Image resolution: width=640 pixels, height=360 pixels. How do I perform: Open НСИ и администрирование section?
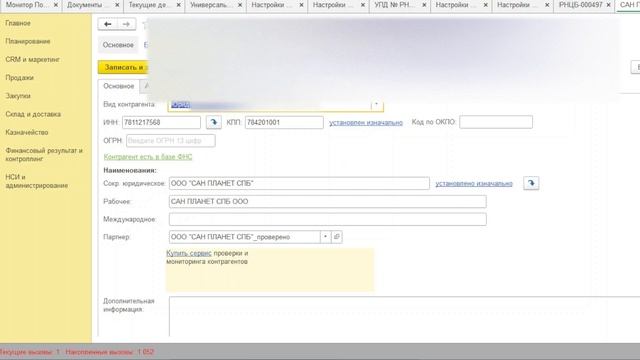(x=37, y=181)
